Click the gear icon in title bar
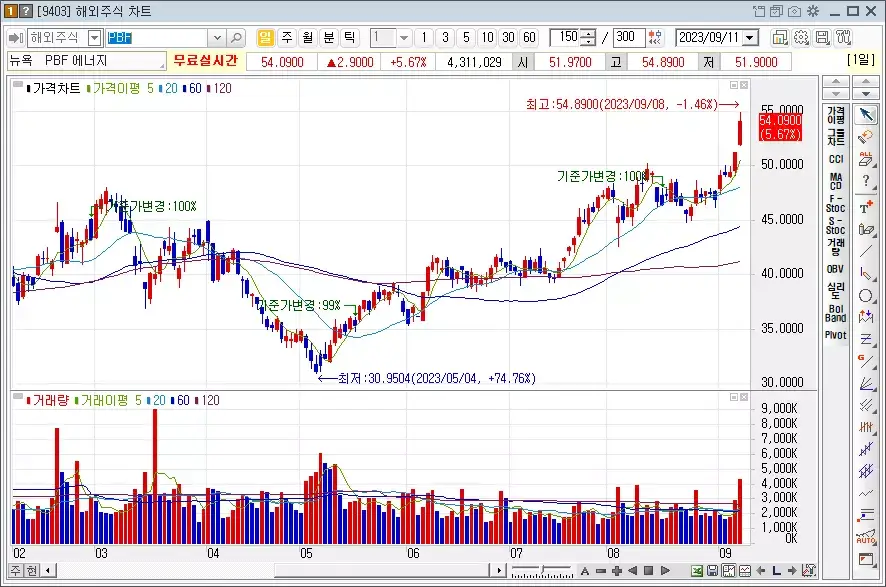Image resolution: width=886 pixels, height=587 pixels. [813, 11]
